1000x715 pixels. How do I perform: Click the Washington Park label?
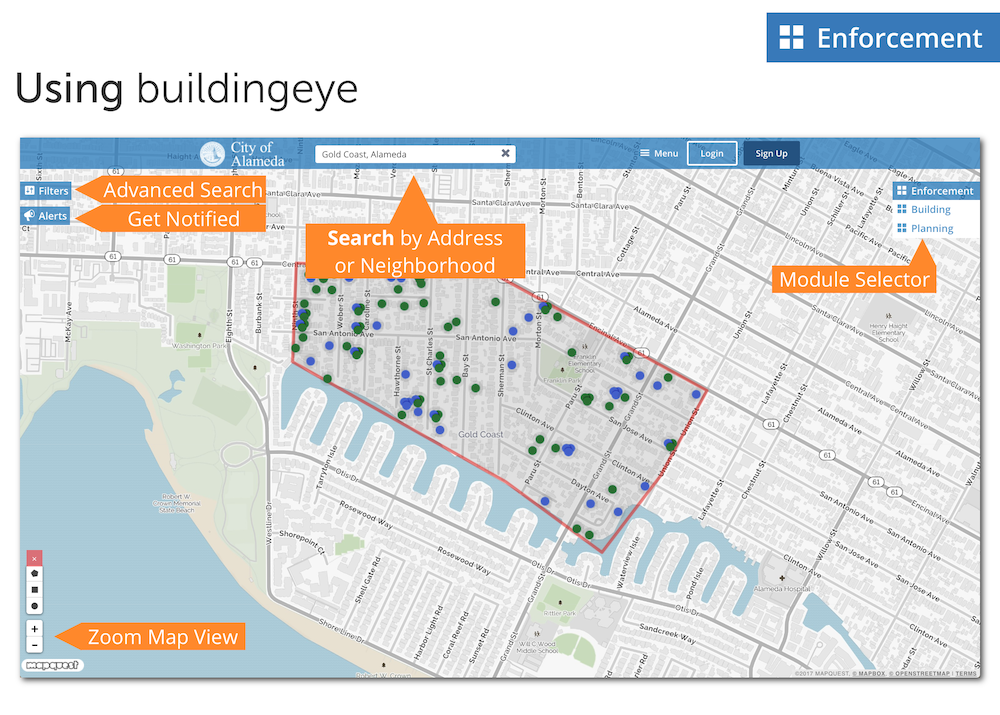200,345
